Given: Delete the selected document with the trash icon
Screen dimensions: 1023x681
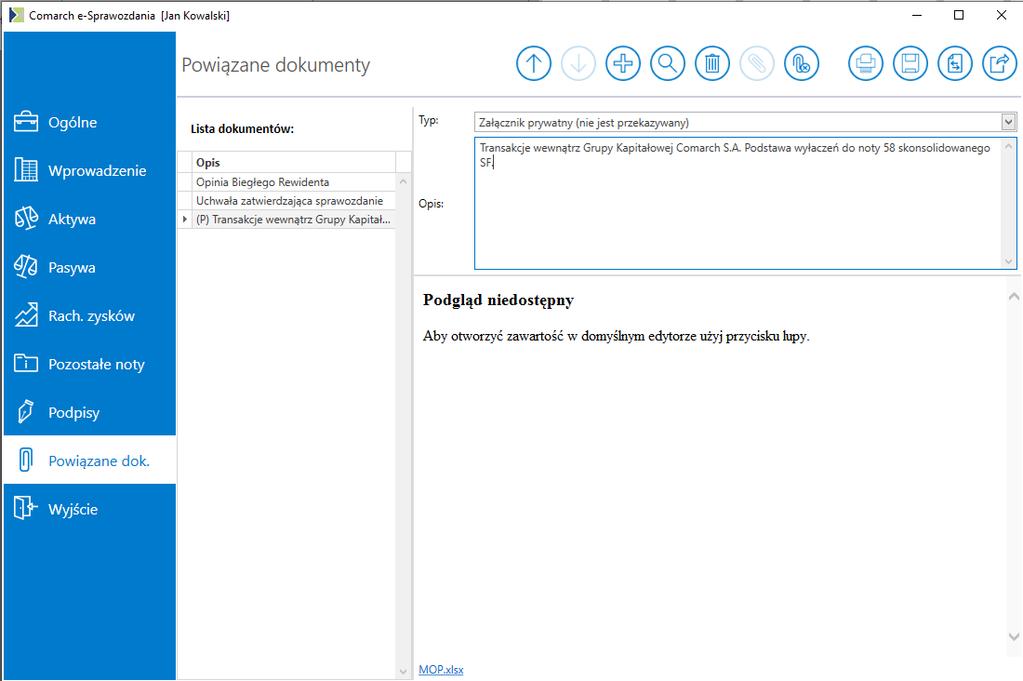Looking at the screenshot, I should 712,63.
